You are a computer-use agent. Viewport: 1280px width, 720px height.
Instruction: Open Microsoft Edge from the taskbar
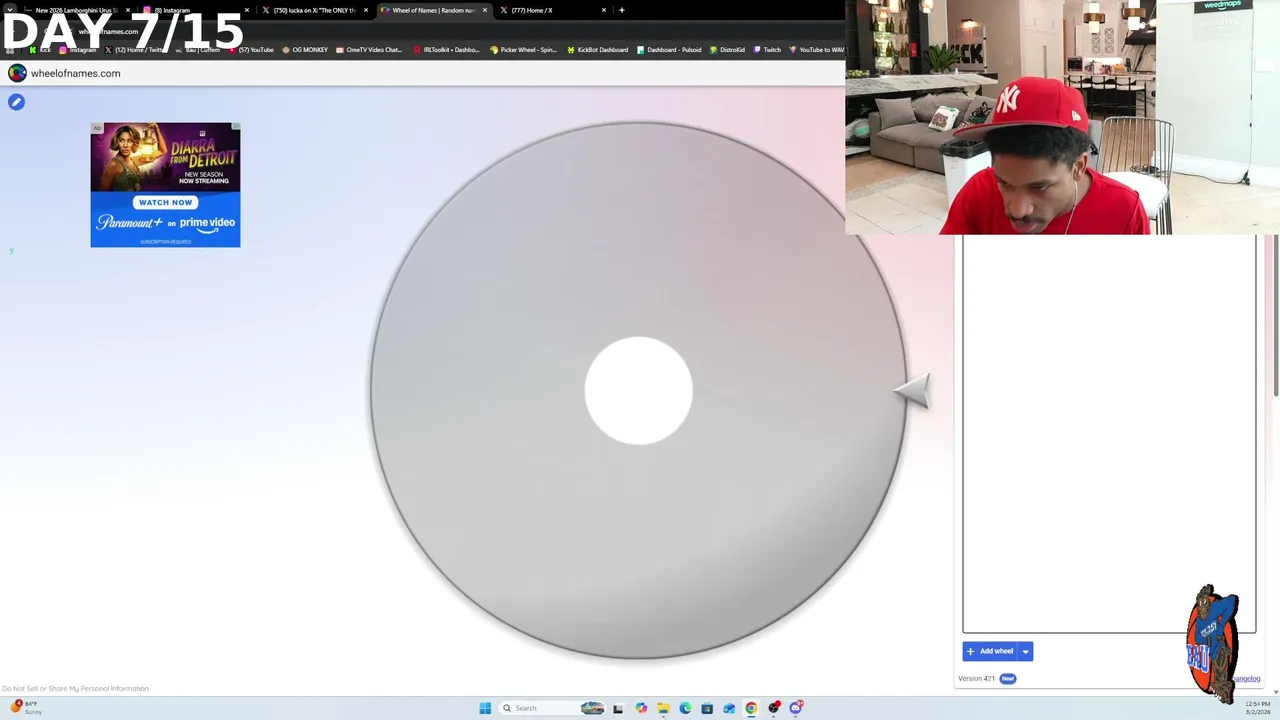(x=685, y=708)
